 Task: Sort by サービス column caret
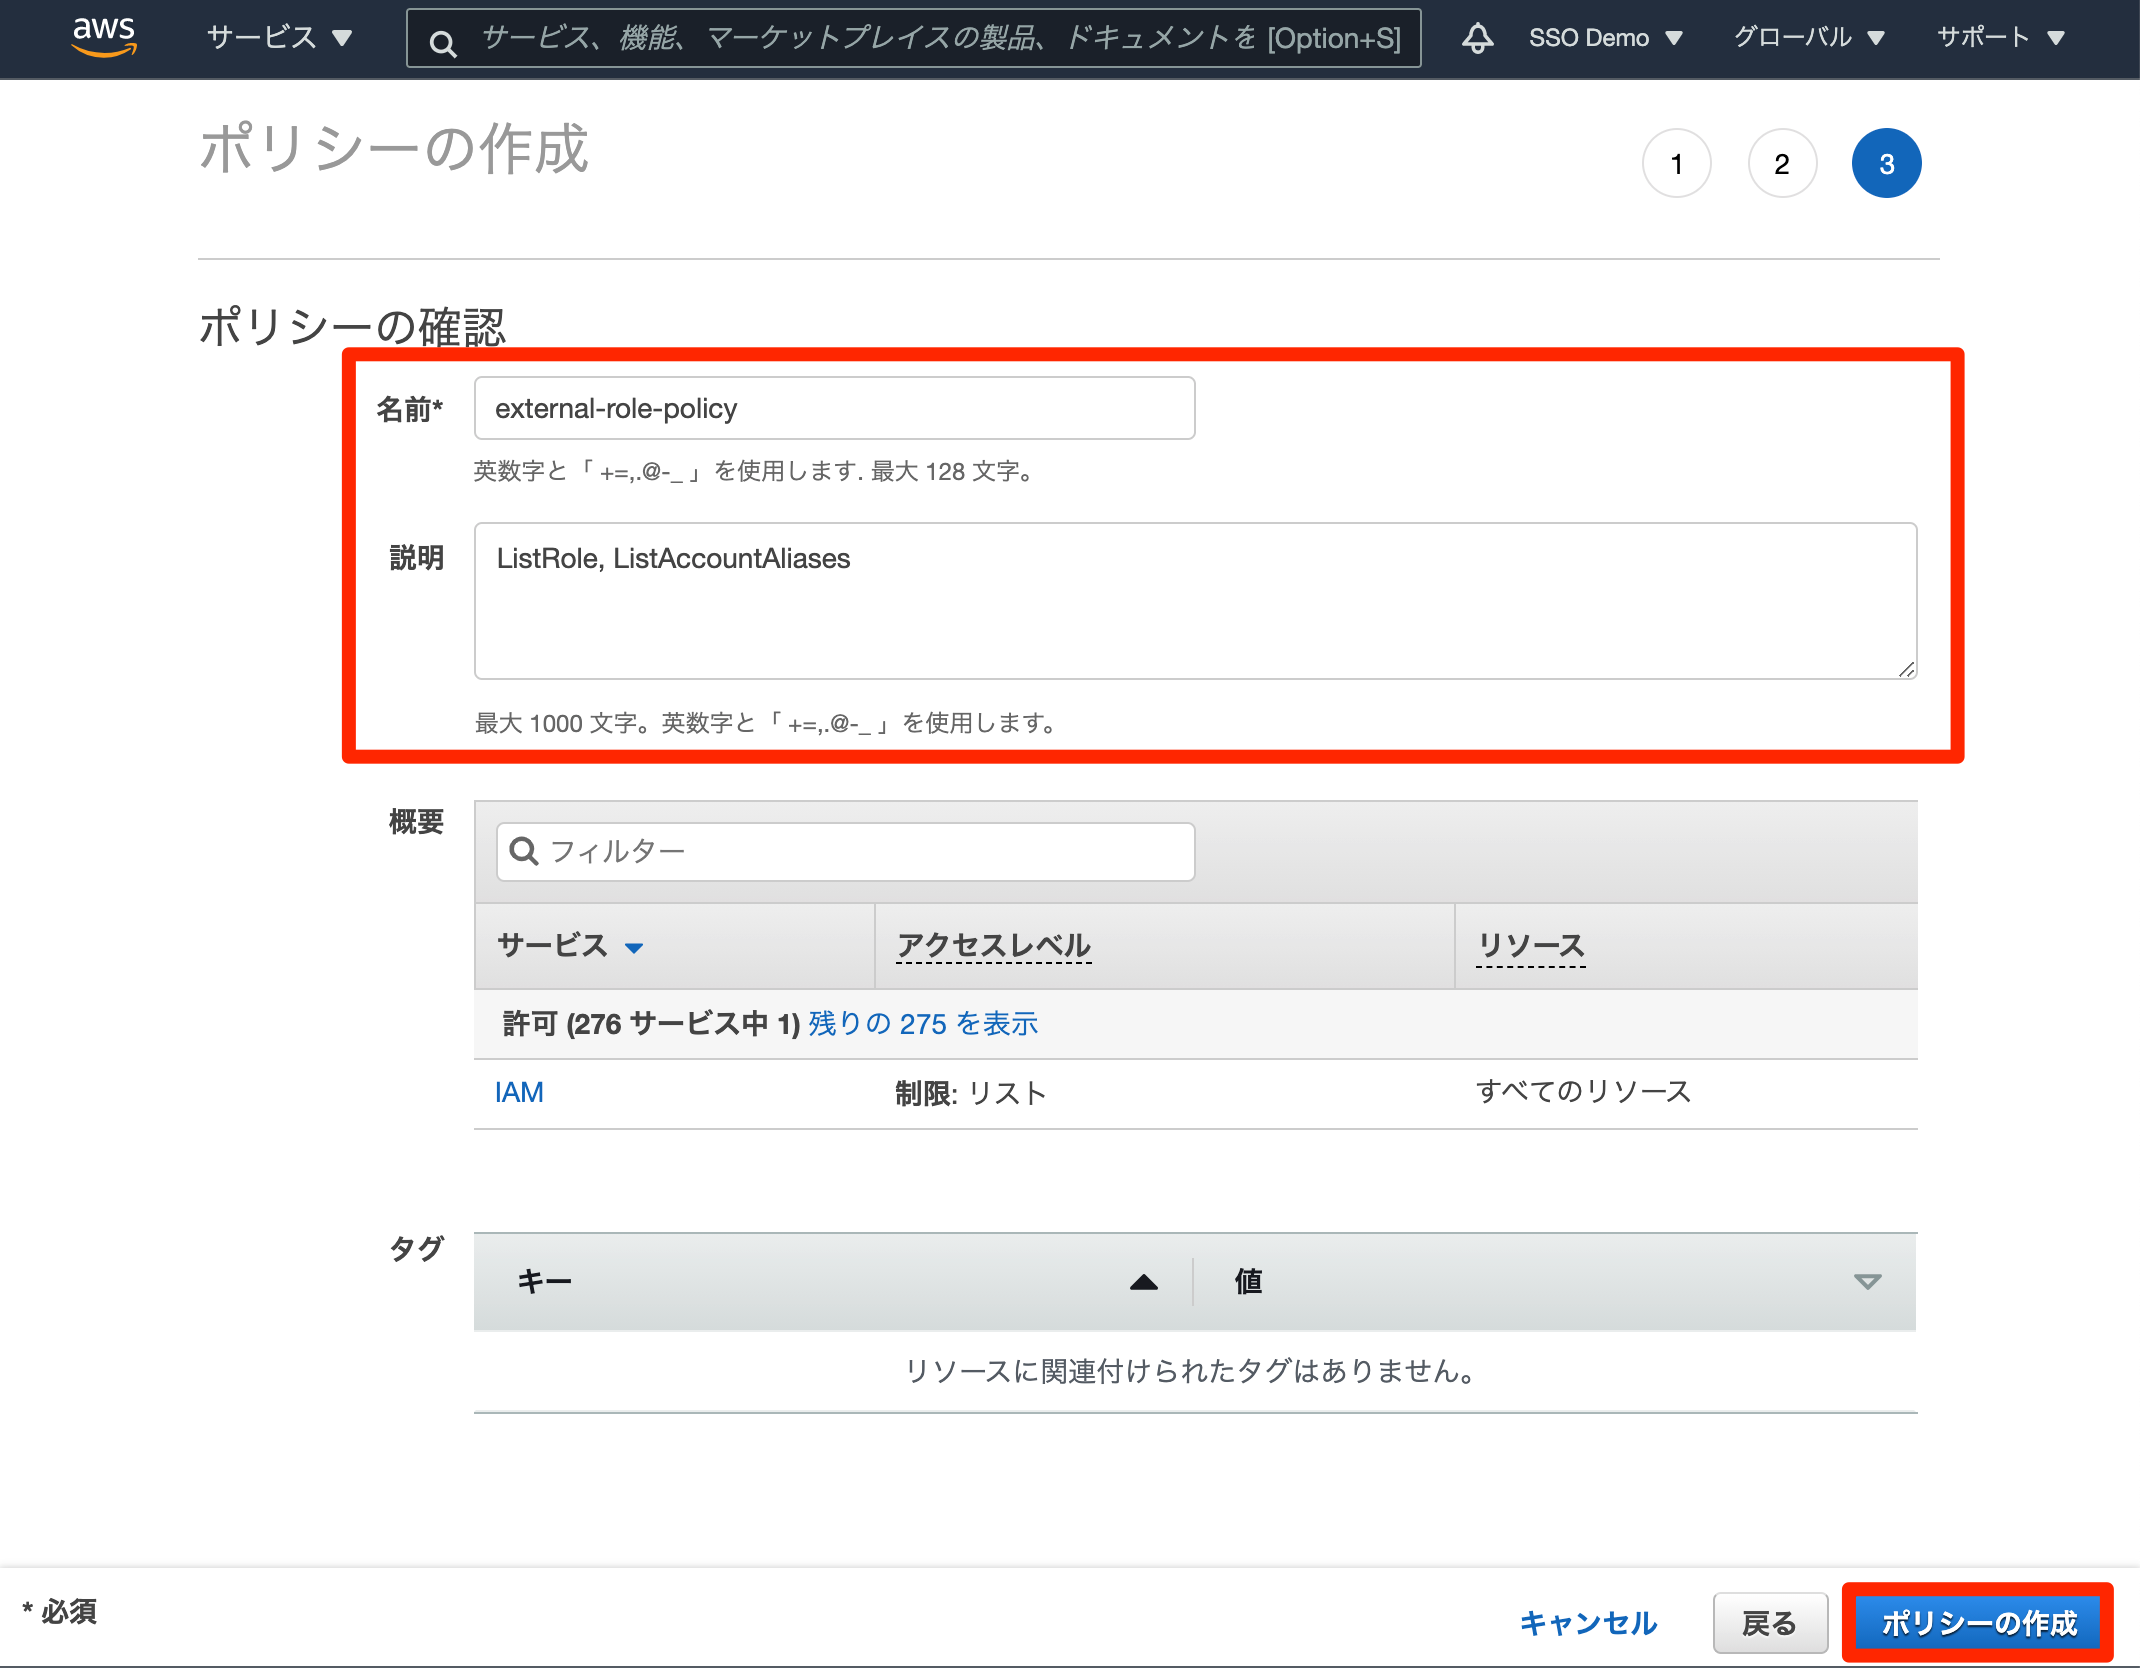[634, 948]
